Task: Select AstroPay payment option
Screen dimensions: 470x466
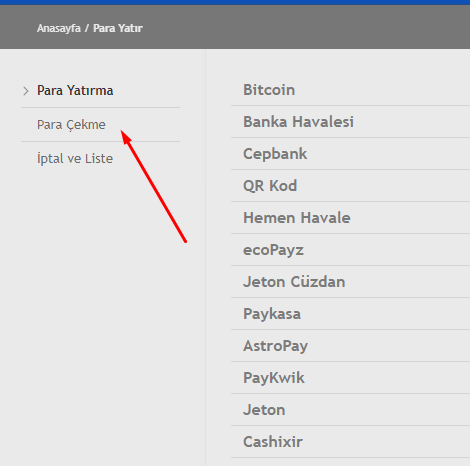Action: coord(350,346)
